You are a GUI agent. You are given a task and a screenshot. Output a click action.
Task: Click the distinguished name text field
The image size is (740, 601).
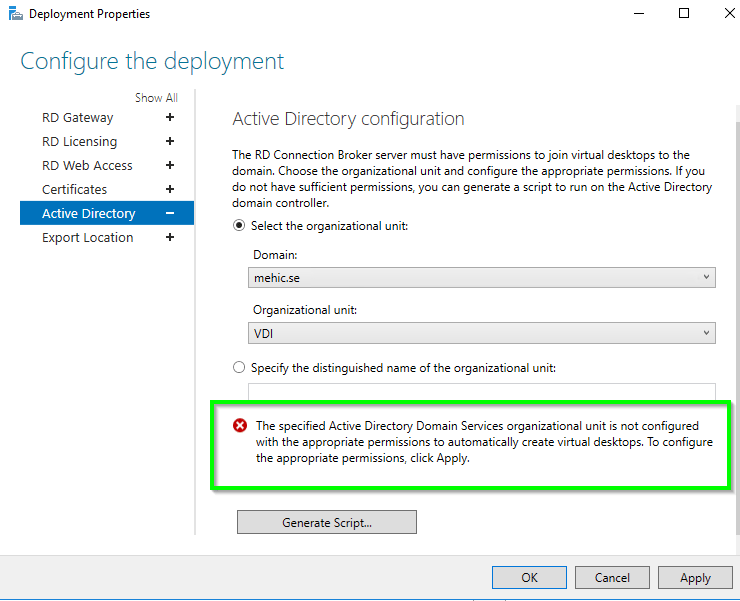tap(481, 392)
